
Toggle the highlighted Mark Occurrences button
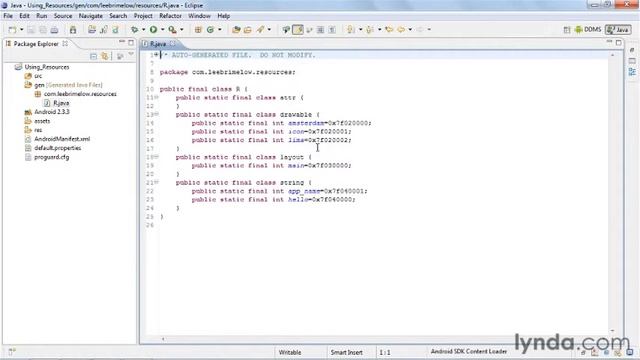pos(298,30)
